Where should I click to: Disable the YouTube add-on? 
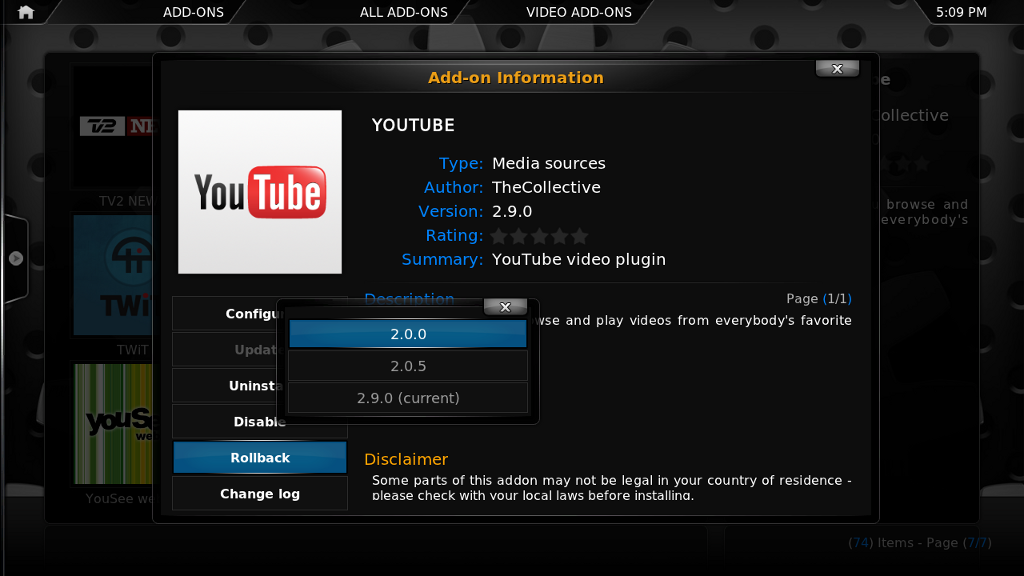(x=225, y=422)
